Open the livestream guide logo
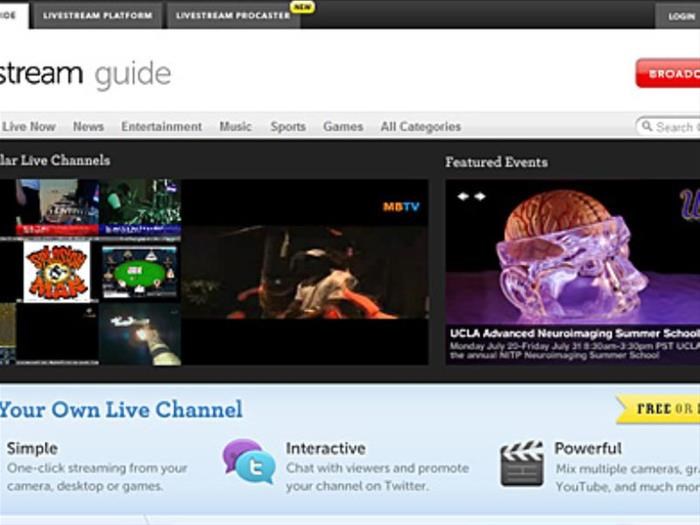 (85, 74)
